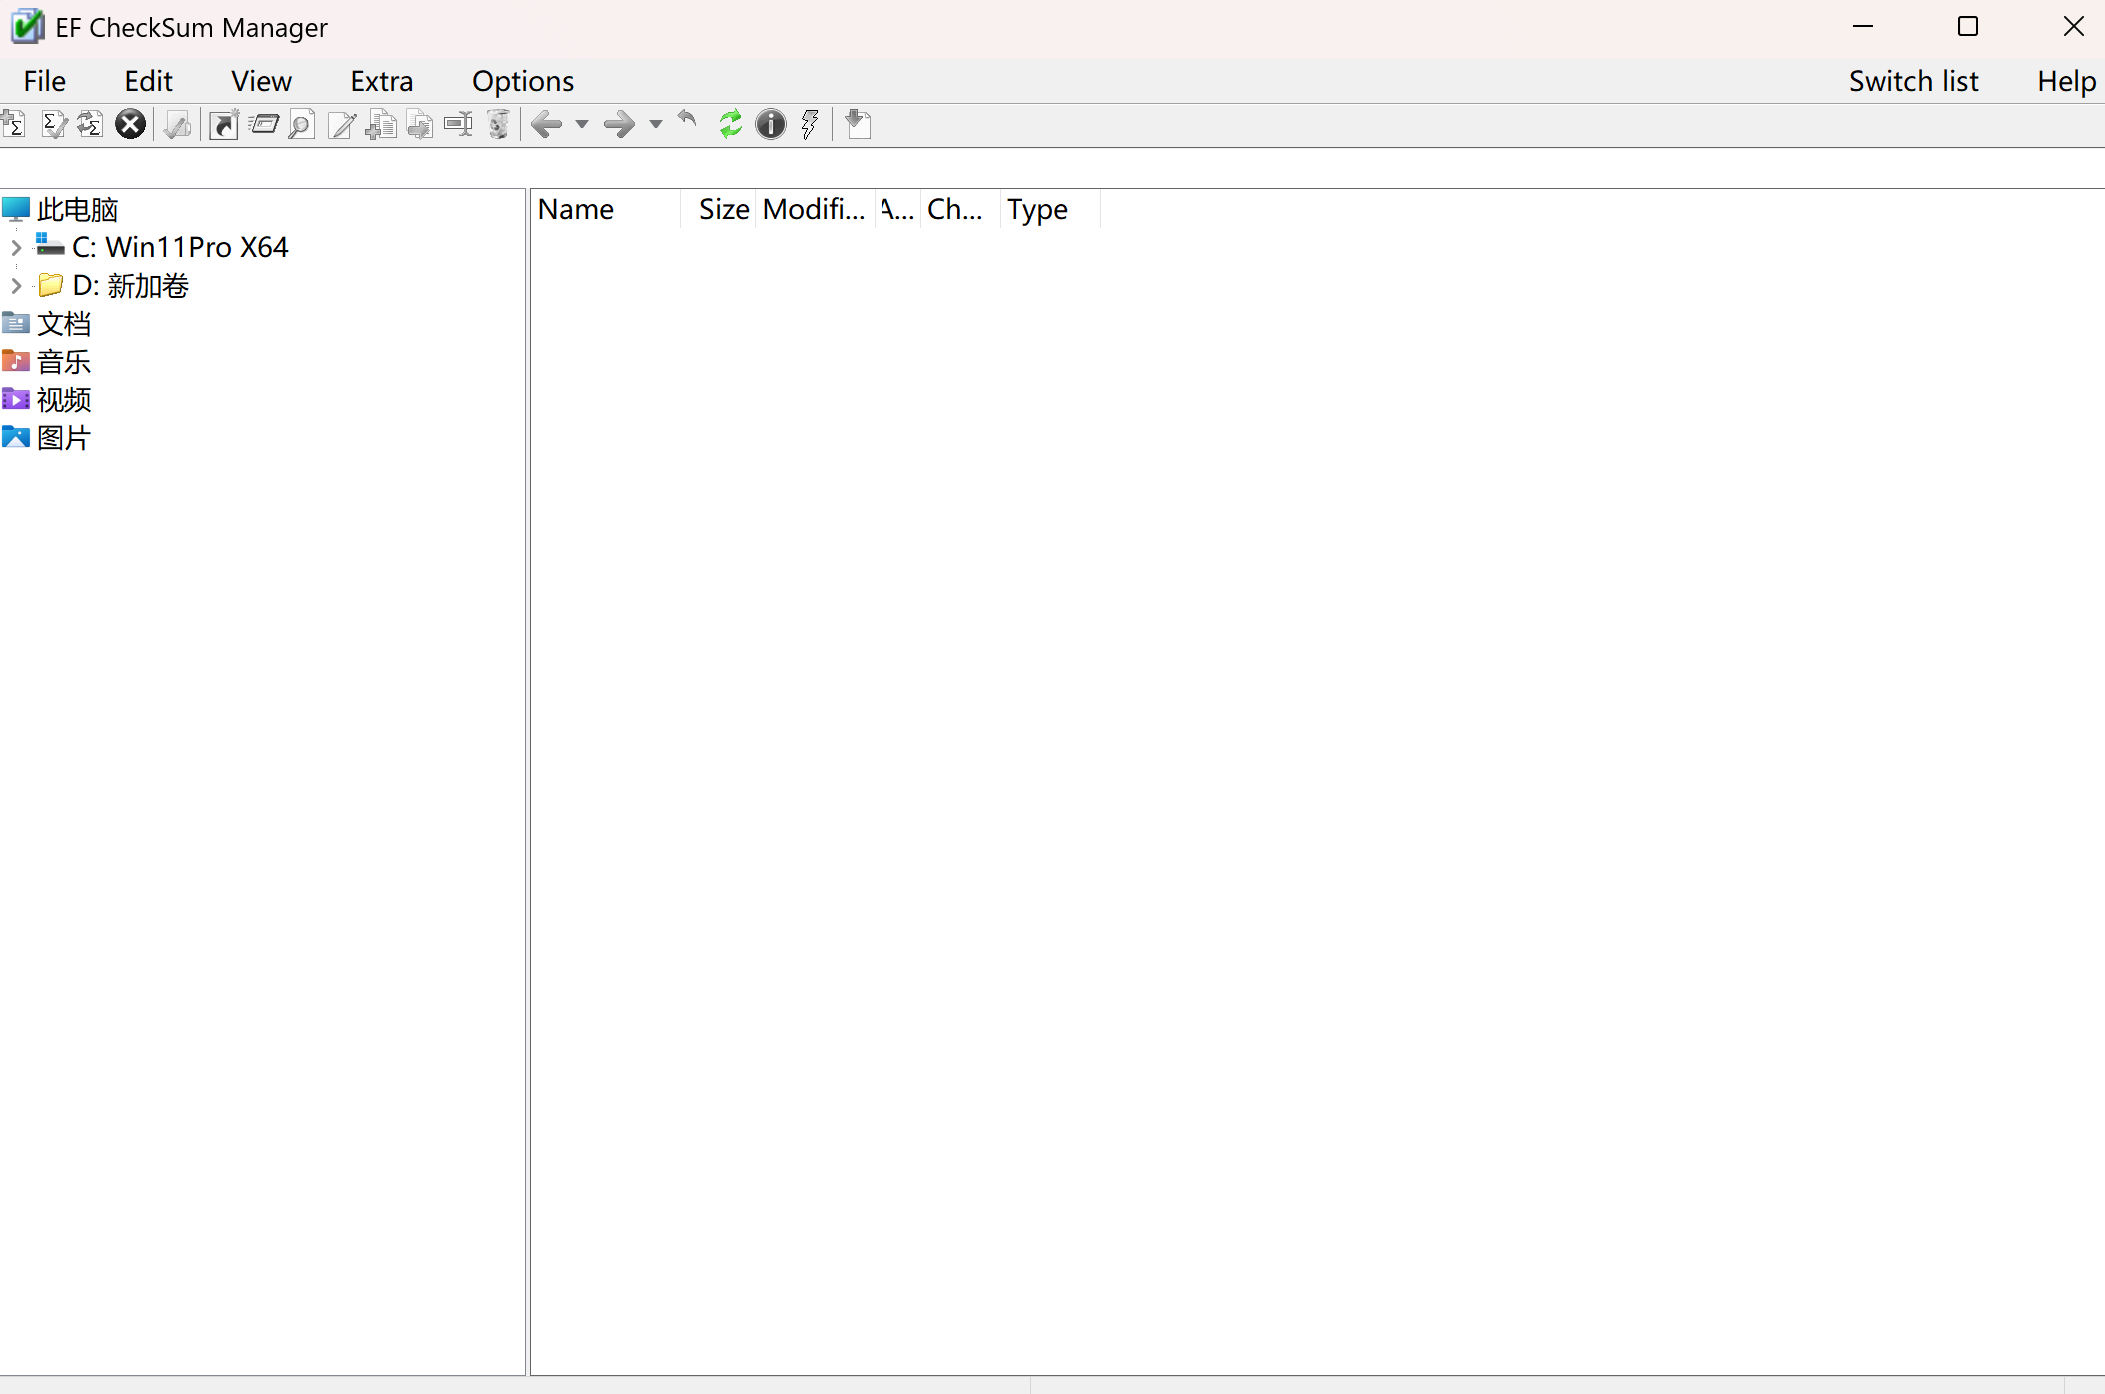Sort by the Size column header
Viewport: 2105px width, 1394px height.
pyautogui.click(x=718, y=209)
